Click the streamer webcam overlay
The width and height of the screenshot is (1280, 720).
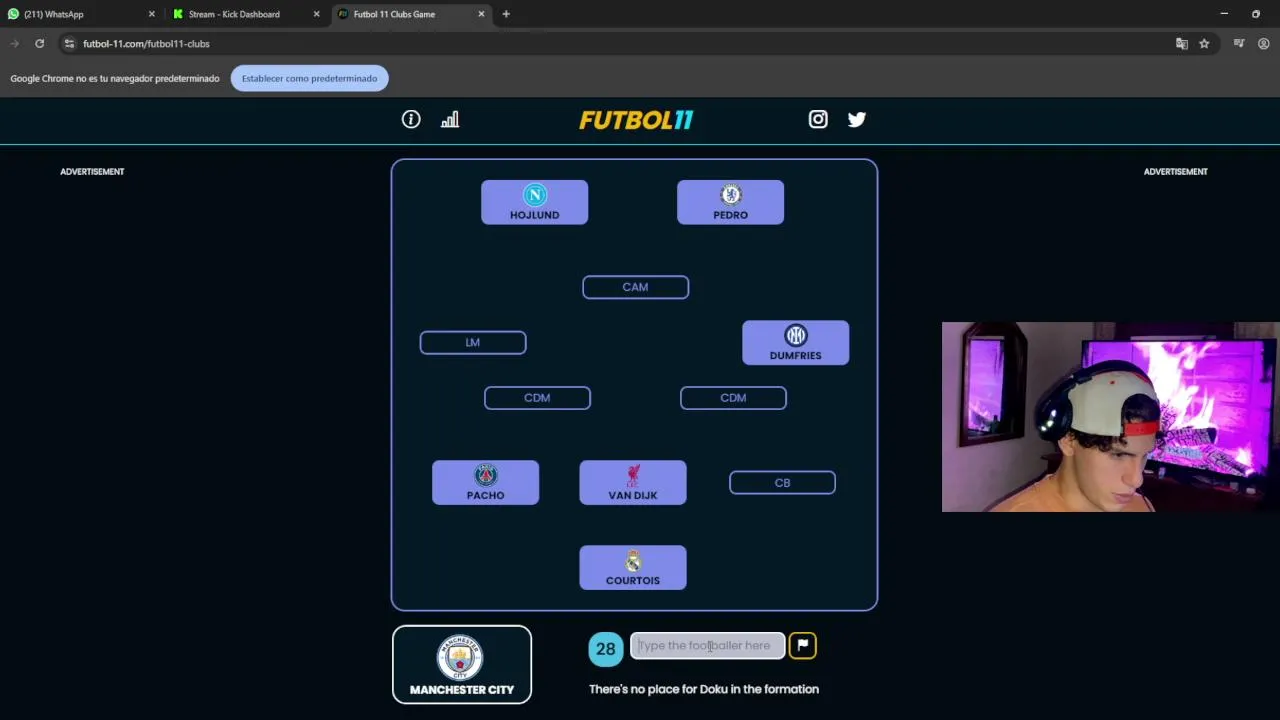[1110, 417]
